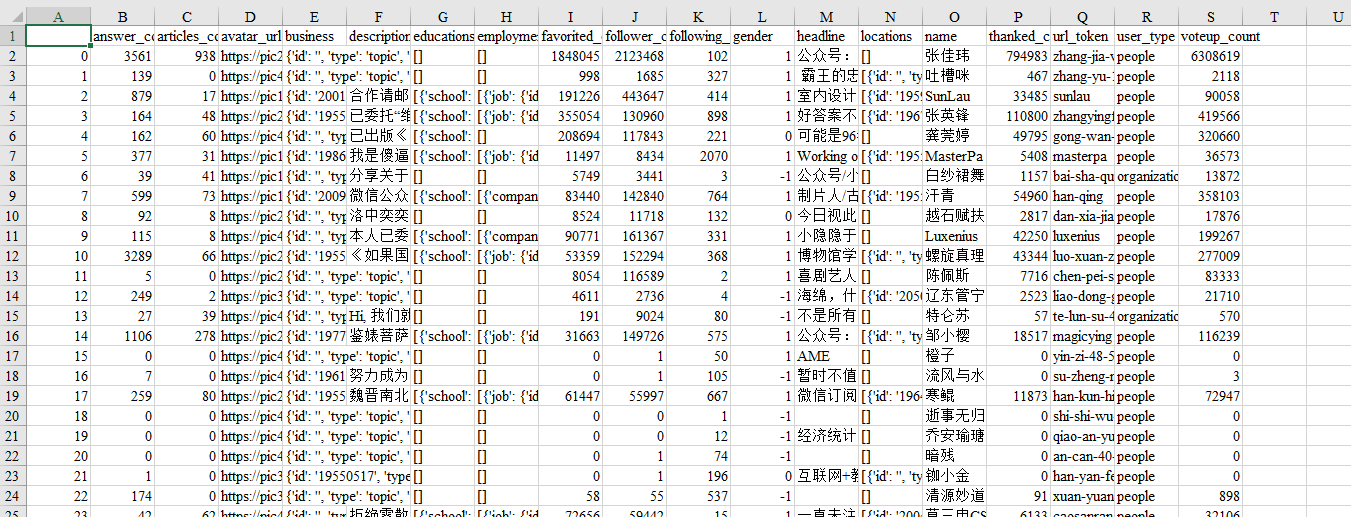The width and height of the screenshot is (1351, 517).
Task: Select row 19 header
Action: click(x=12, y=396)
